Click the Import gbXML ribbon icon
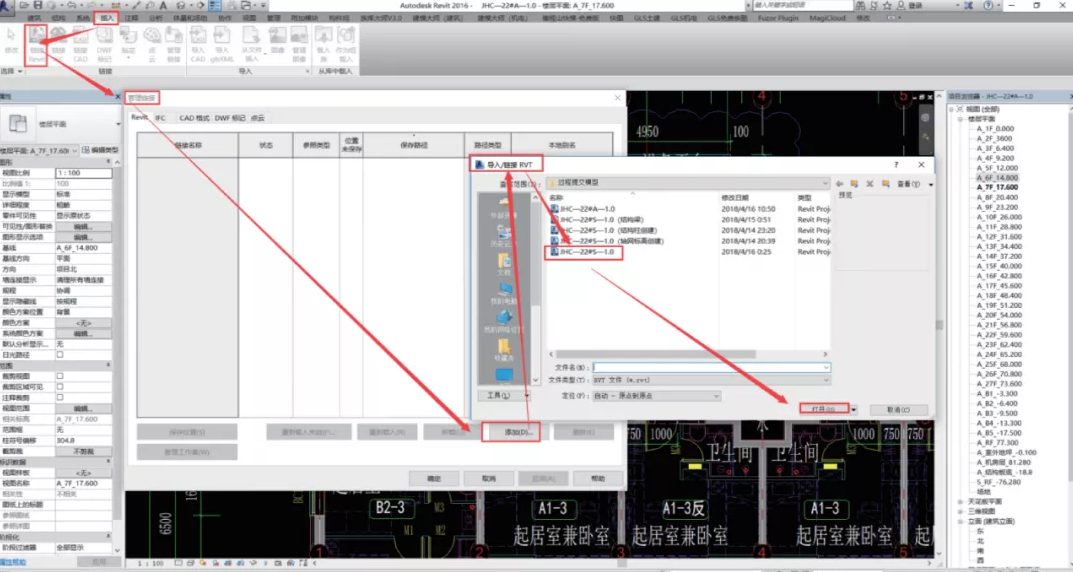This screenshot has width=1073, height=572. 222,42
